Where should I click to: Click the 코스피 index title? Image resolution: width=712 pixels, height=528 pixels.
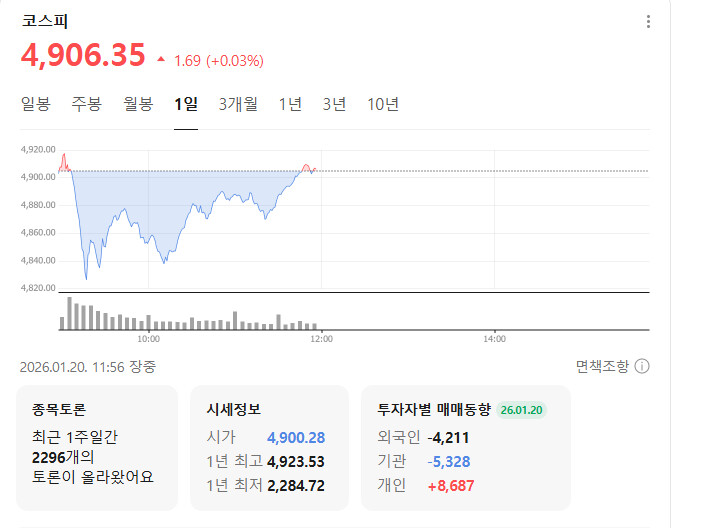tap(45, 22)
